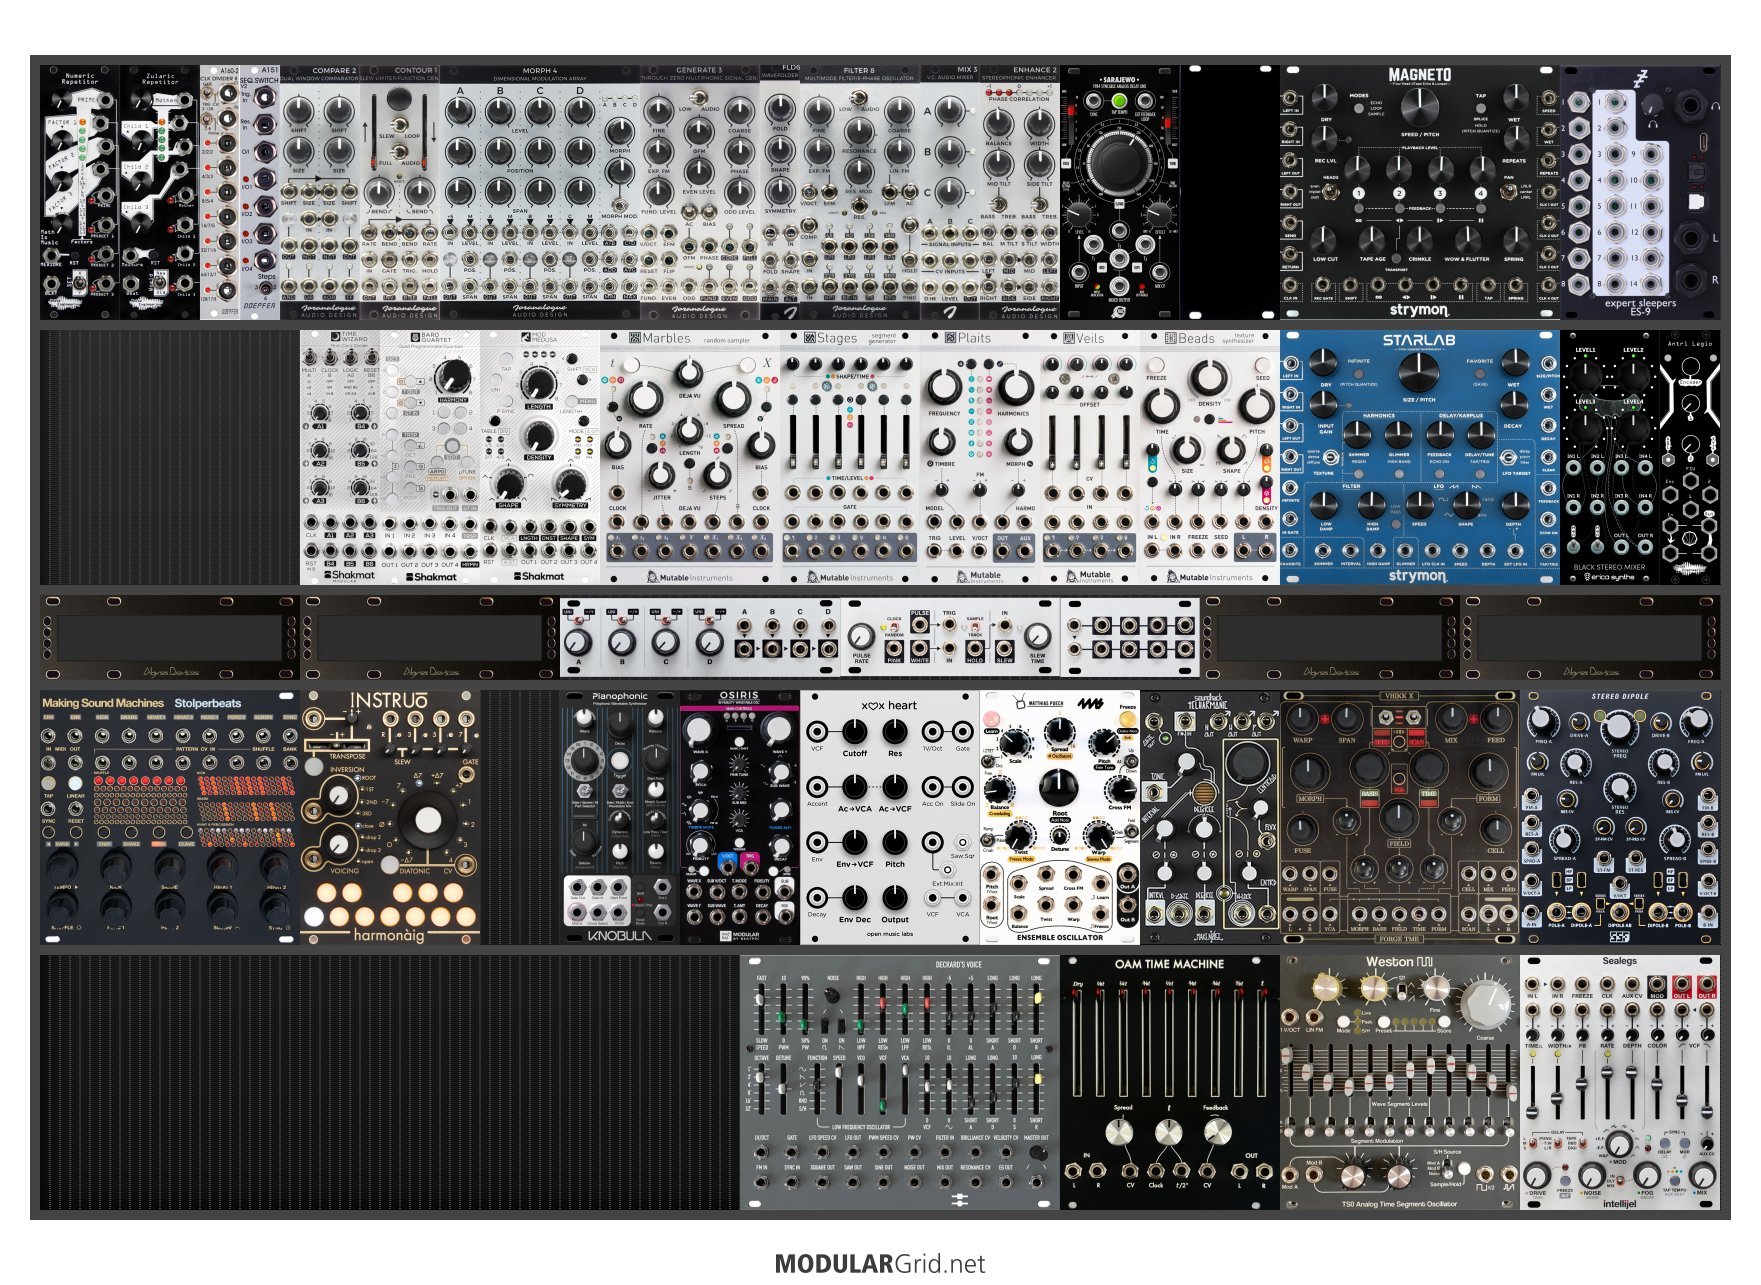Select the Stereo Dipole filter module
1761x1285 pixels.
(x=1620, y=817)
